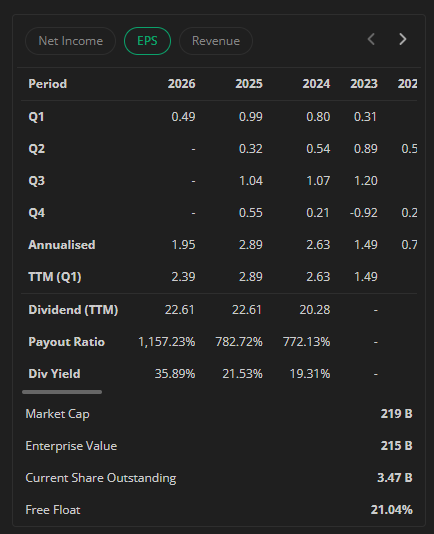Select Q2 2025 EPS value 0.32

tap(251, 149)
